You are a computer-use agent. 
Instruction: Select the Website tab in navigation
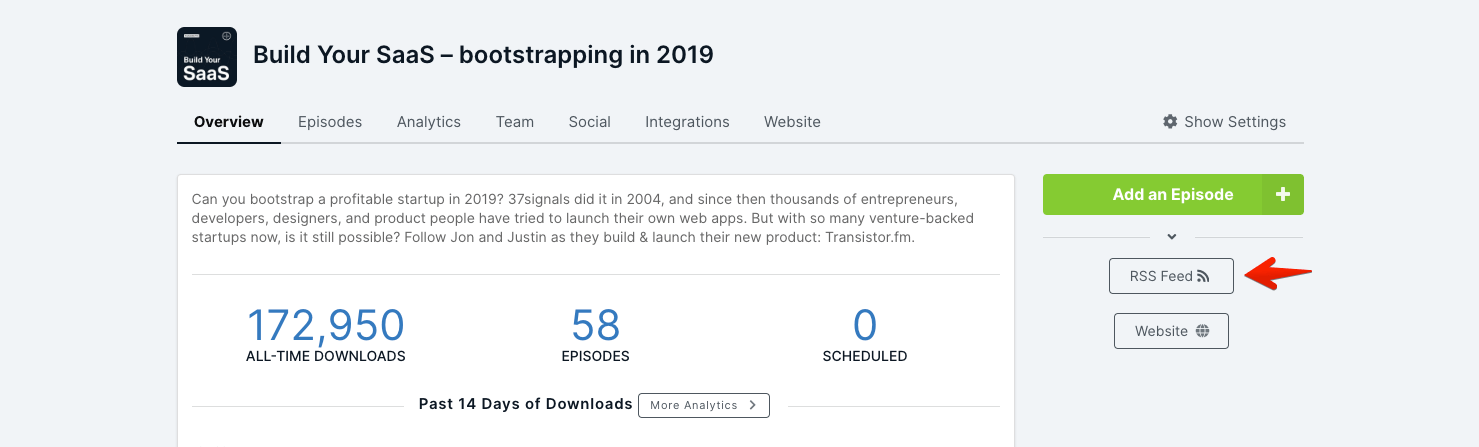pyautogui.click(x=792, y=122)
